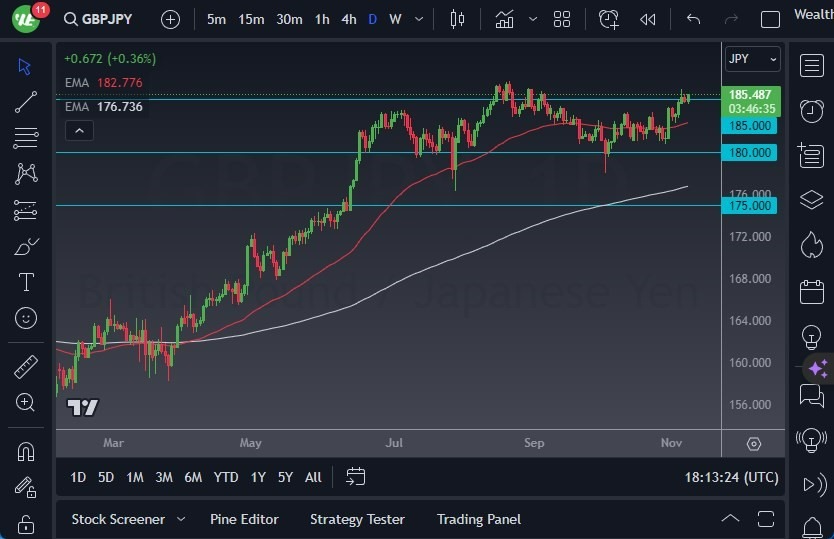The width and height of the screenshot is (834, 539).
Task: Switch to 30m timeframe
Action: coord(289,20)
